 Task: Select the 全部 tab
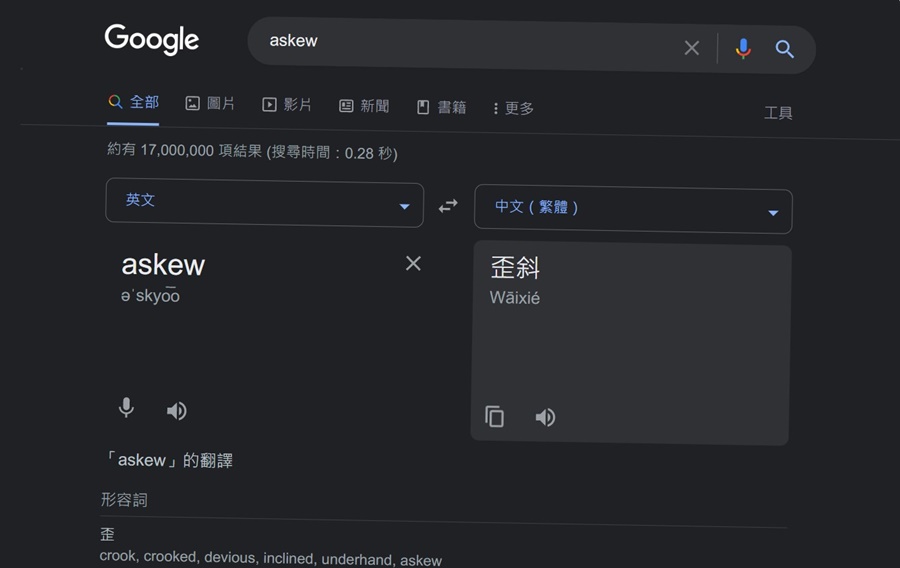133,102
